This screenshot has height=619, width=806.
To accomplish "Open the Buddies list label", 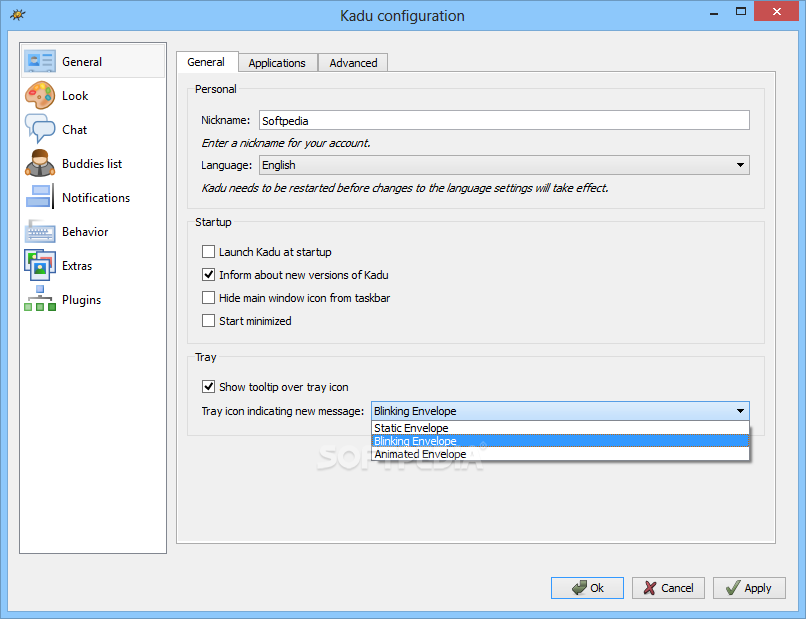I will click(92, 163).
